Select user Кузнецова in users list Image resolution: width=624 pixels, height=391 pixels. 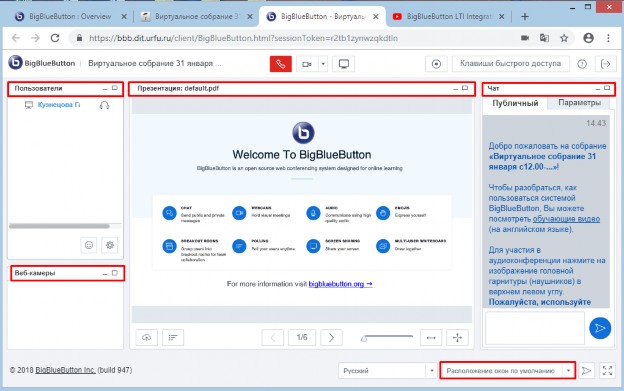click(x=59, y=105)
